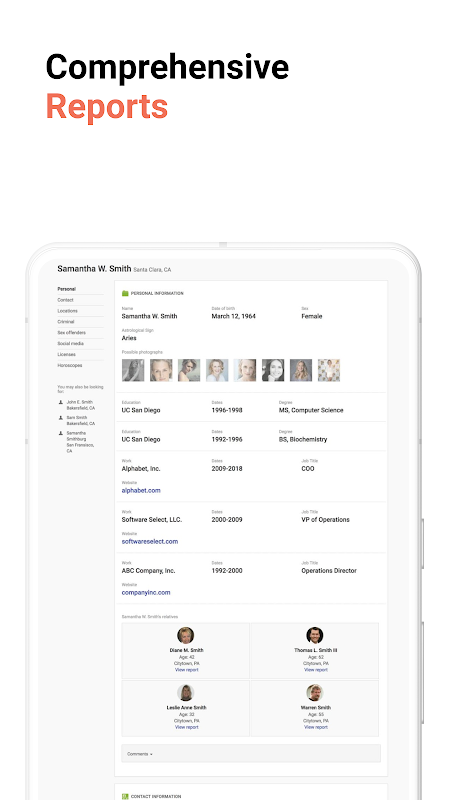
Task: Visit the alphabet.com website link
Action: [141, 490]
